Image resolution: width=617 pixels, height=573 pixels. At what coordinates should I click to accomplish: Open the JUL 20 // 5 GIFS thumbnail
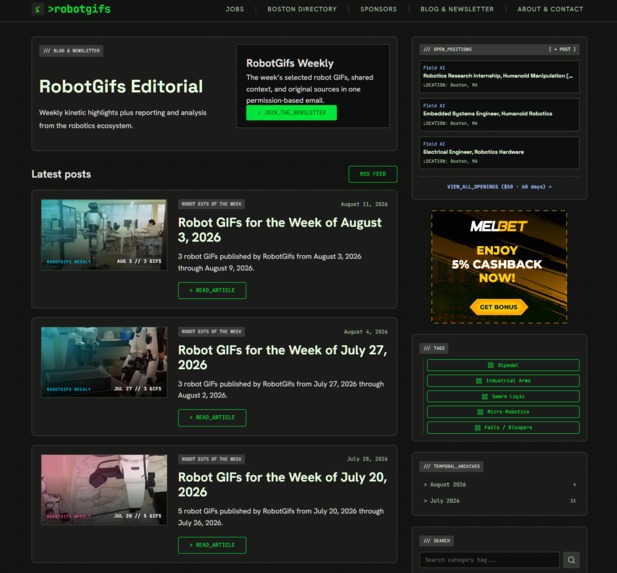click(104, 490)
